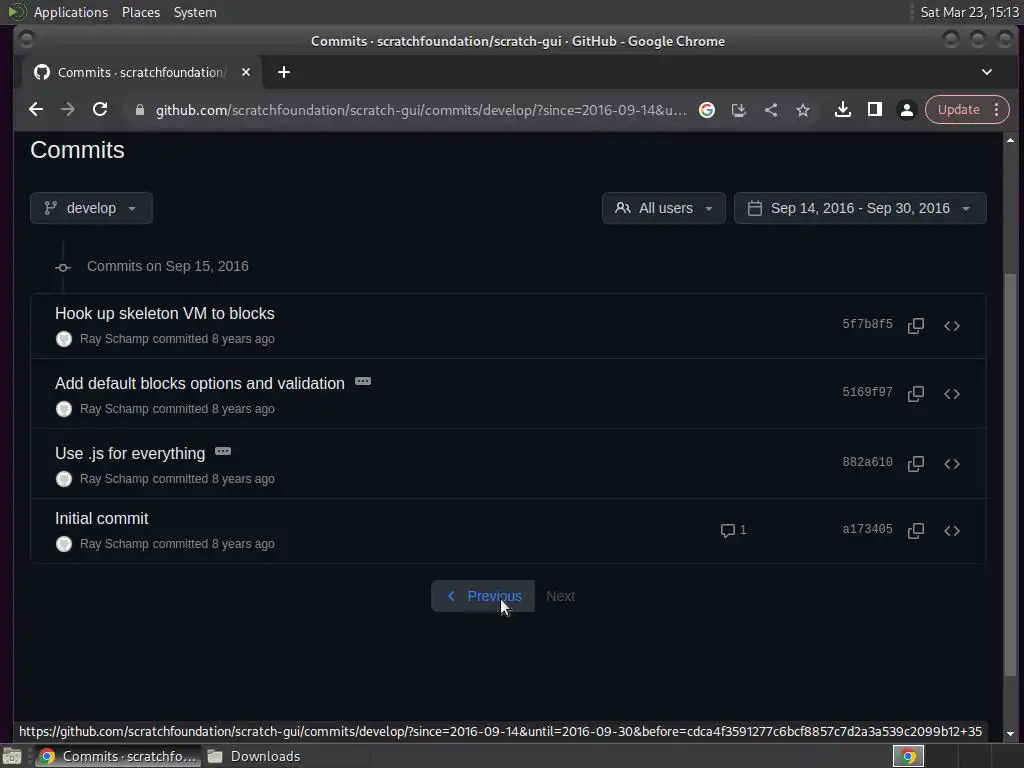
Task: Switch to Downloads window in taskbar
Action: [253, 756]
